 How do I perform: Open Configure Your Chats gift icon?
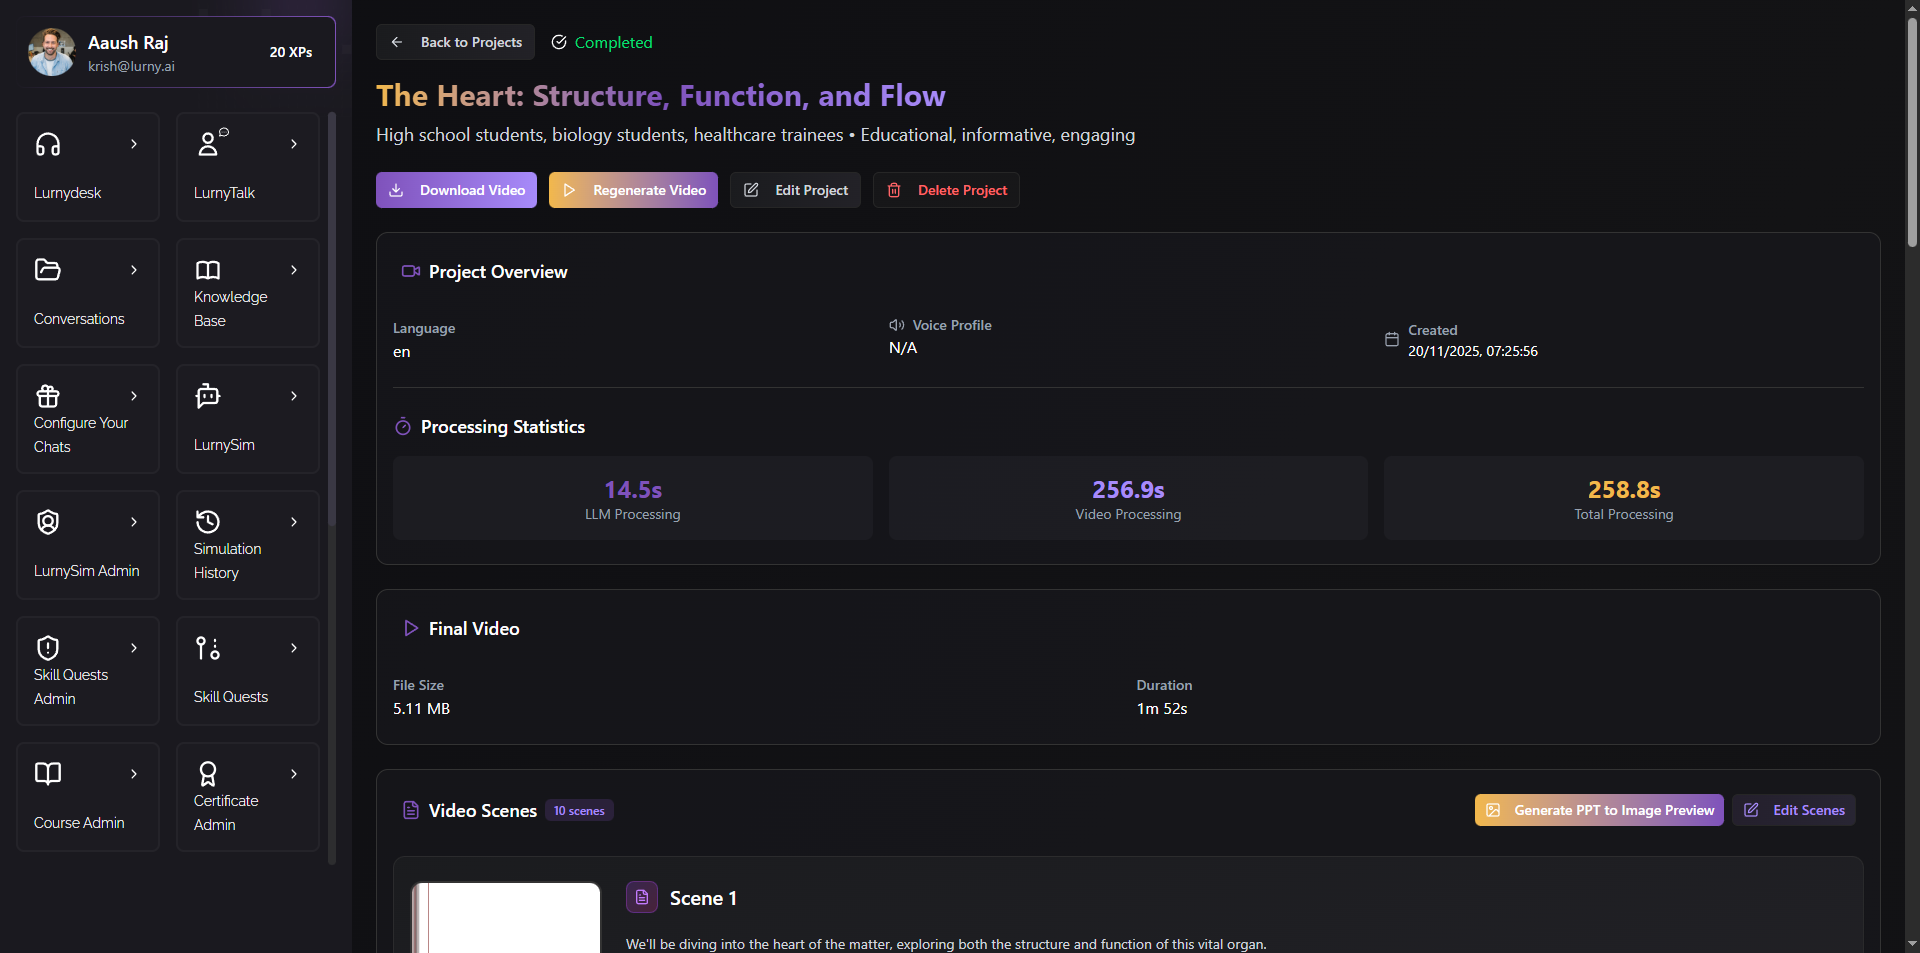pos(48,396)
